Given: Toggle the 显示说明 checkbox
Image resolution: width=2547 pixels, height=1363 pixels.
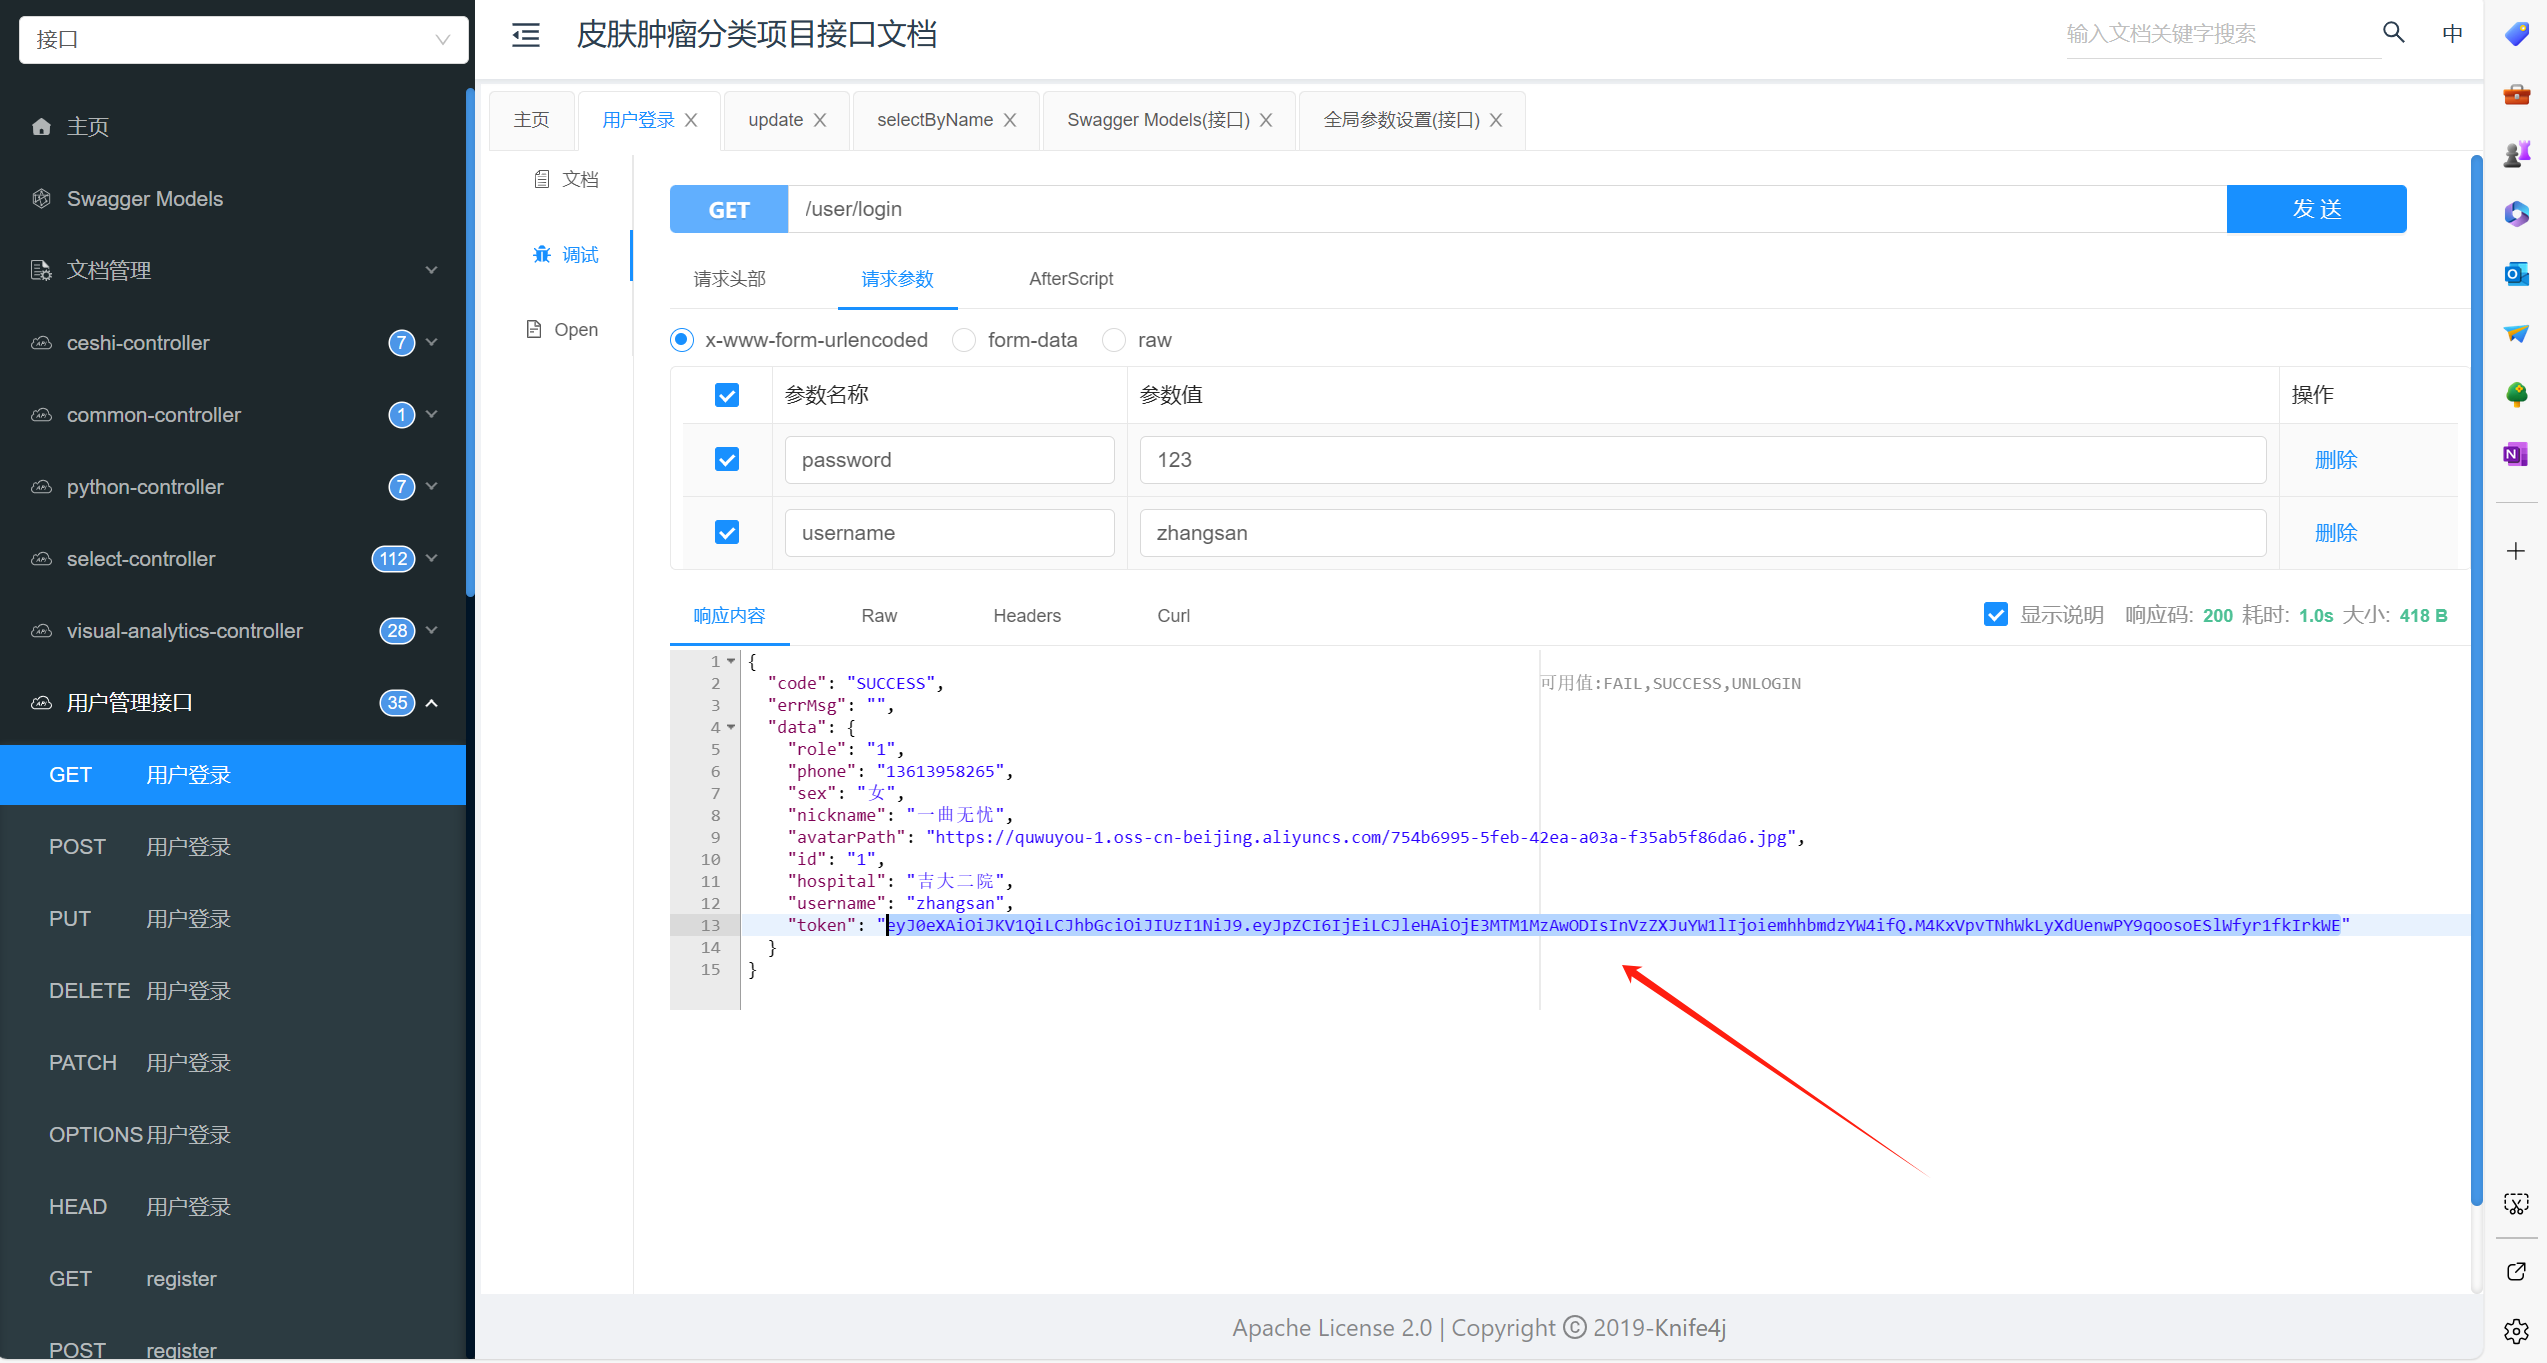Looking at the screenshot, I should click(1995, 615).
